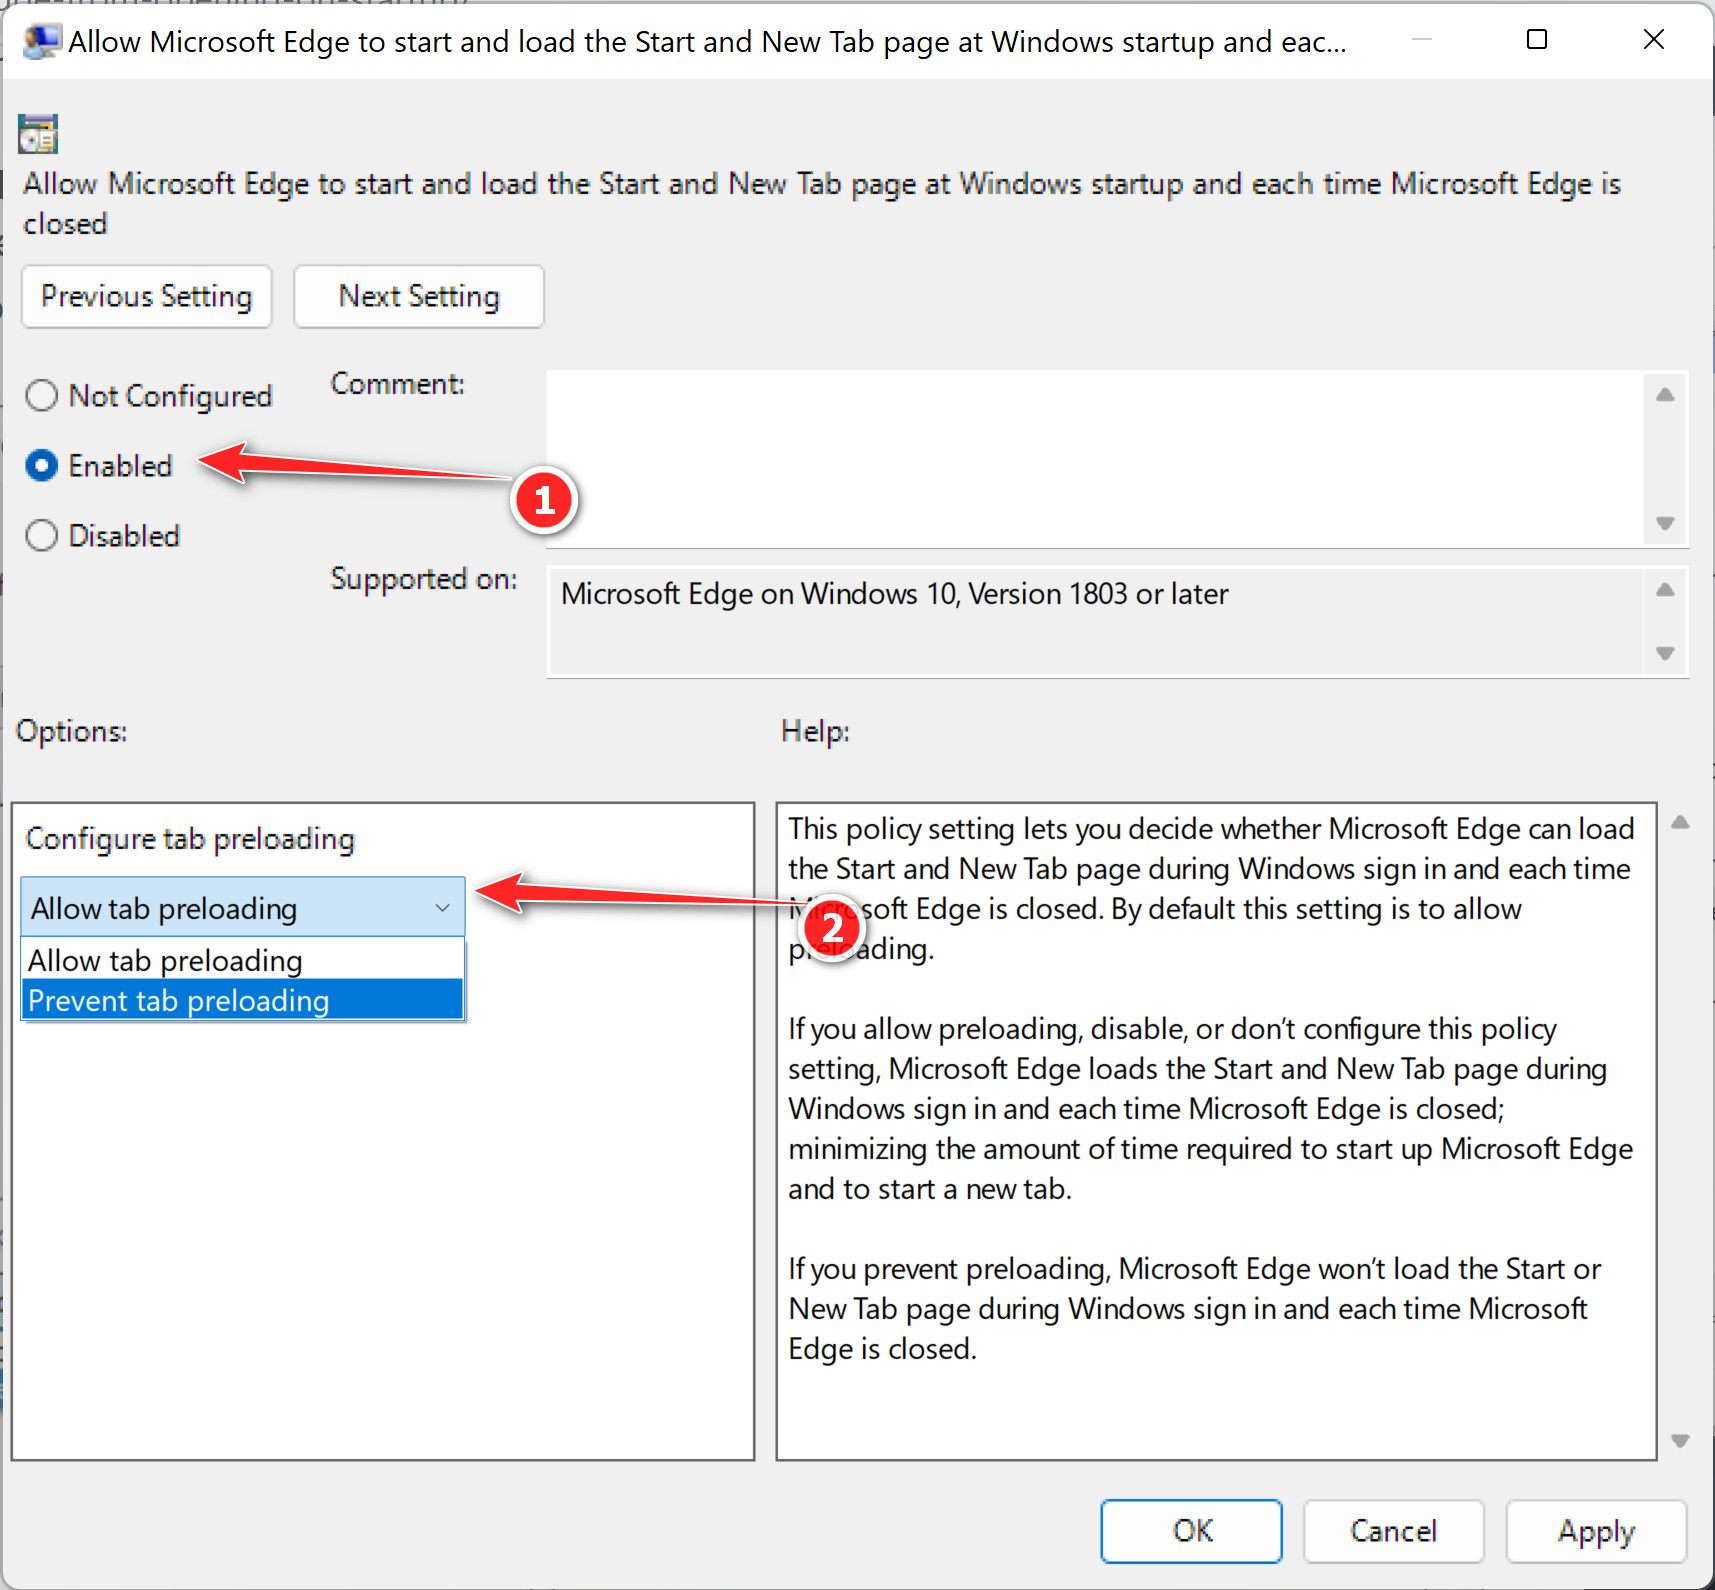Choose 'Allow tab preloading' from the list
The height and width of the screenshot is (1590, 1715).
[243, 960]
